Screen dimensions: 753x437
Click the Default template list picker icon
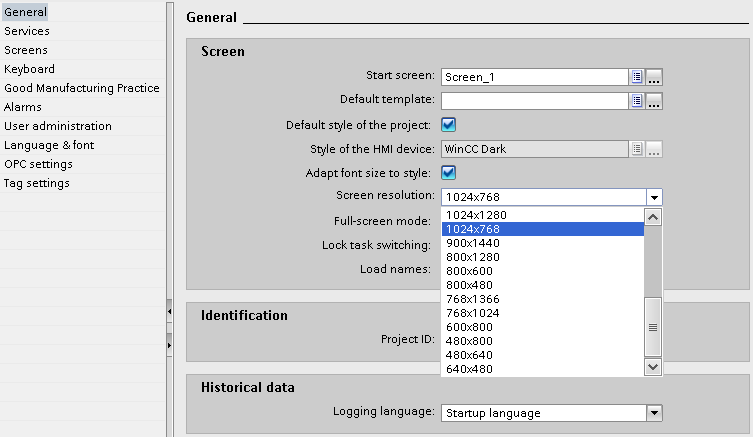[636, 100]
